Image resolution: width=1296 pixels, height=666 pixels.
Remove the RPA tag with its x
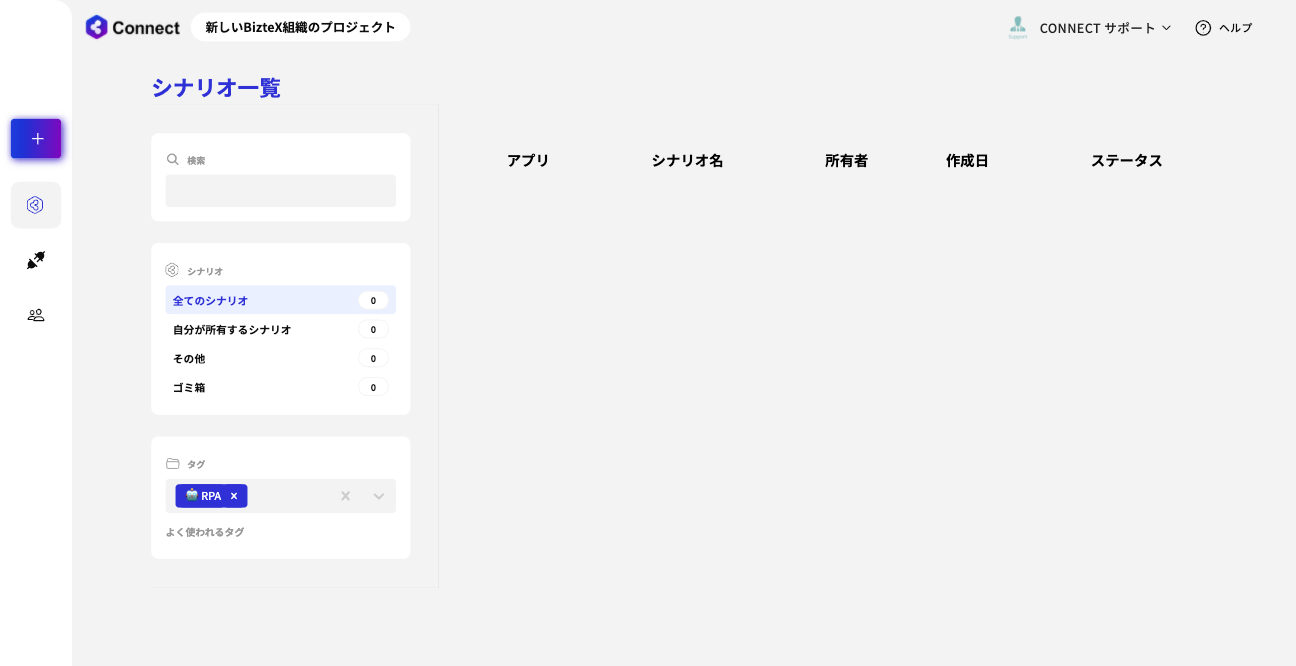click(x=234, y=496)
